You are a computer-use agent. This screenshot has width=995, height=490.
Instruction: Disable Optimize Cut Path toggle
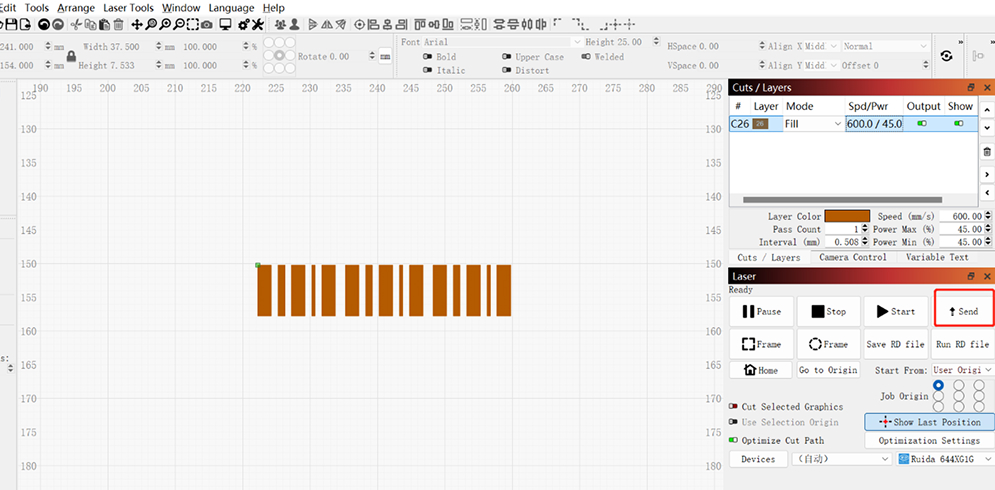(734, 440)
